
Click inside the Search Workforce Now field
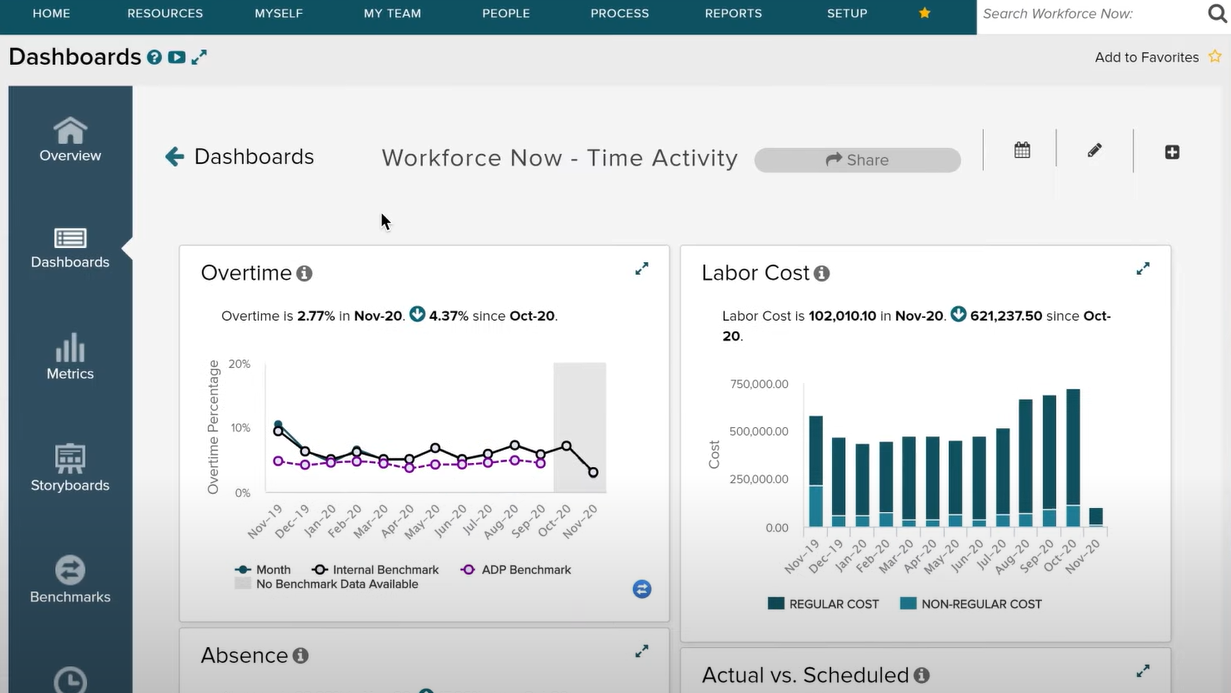[1080, 13]
